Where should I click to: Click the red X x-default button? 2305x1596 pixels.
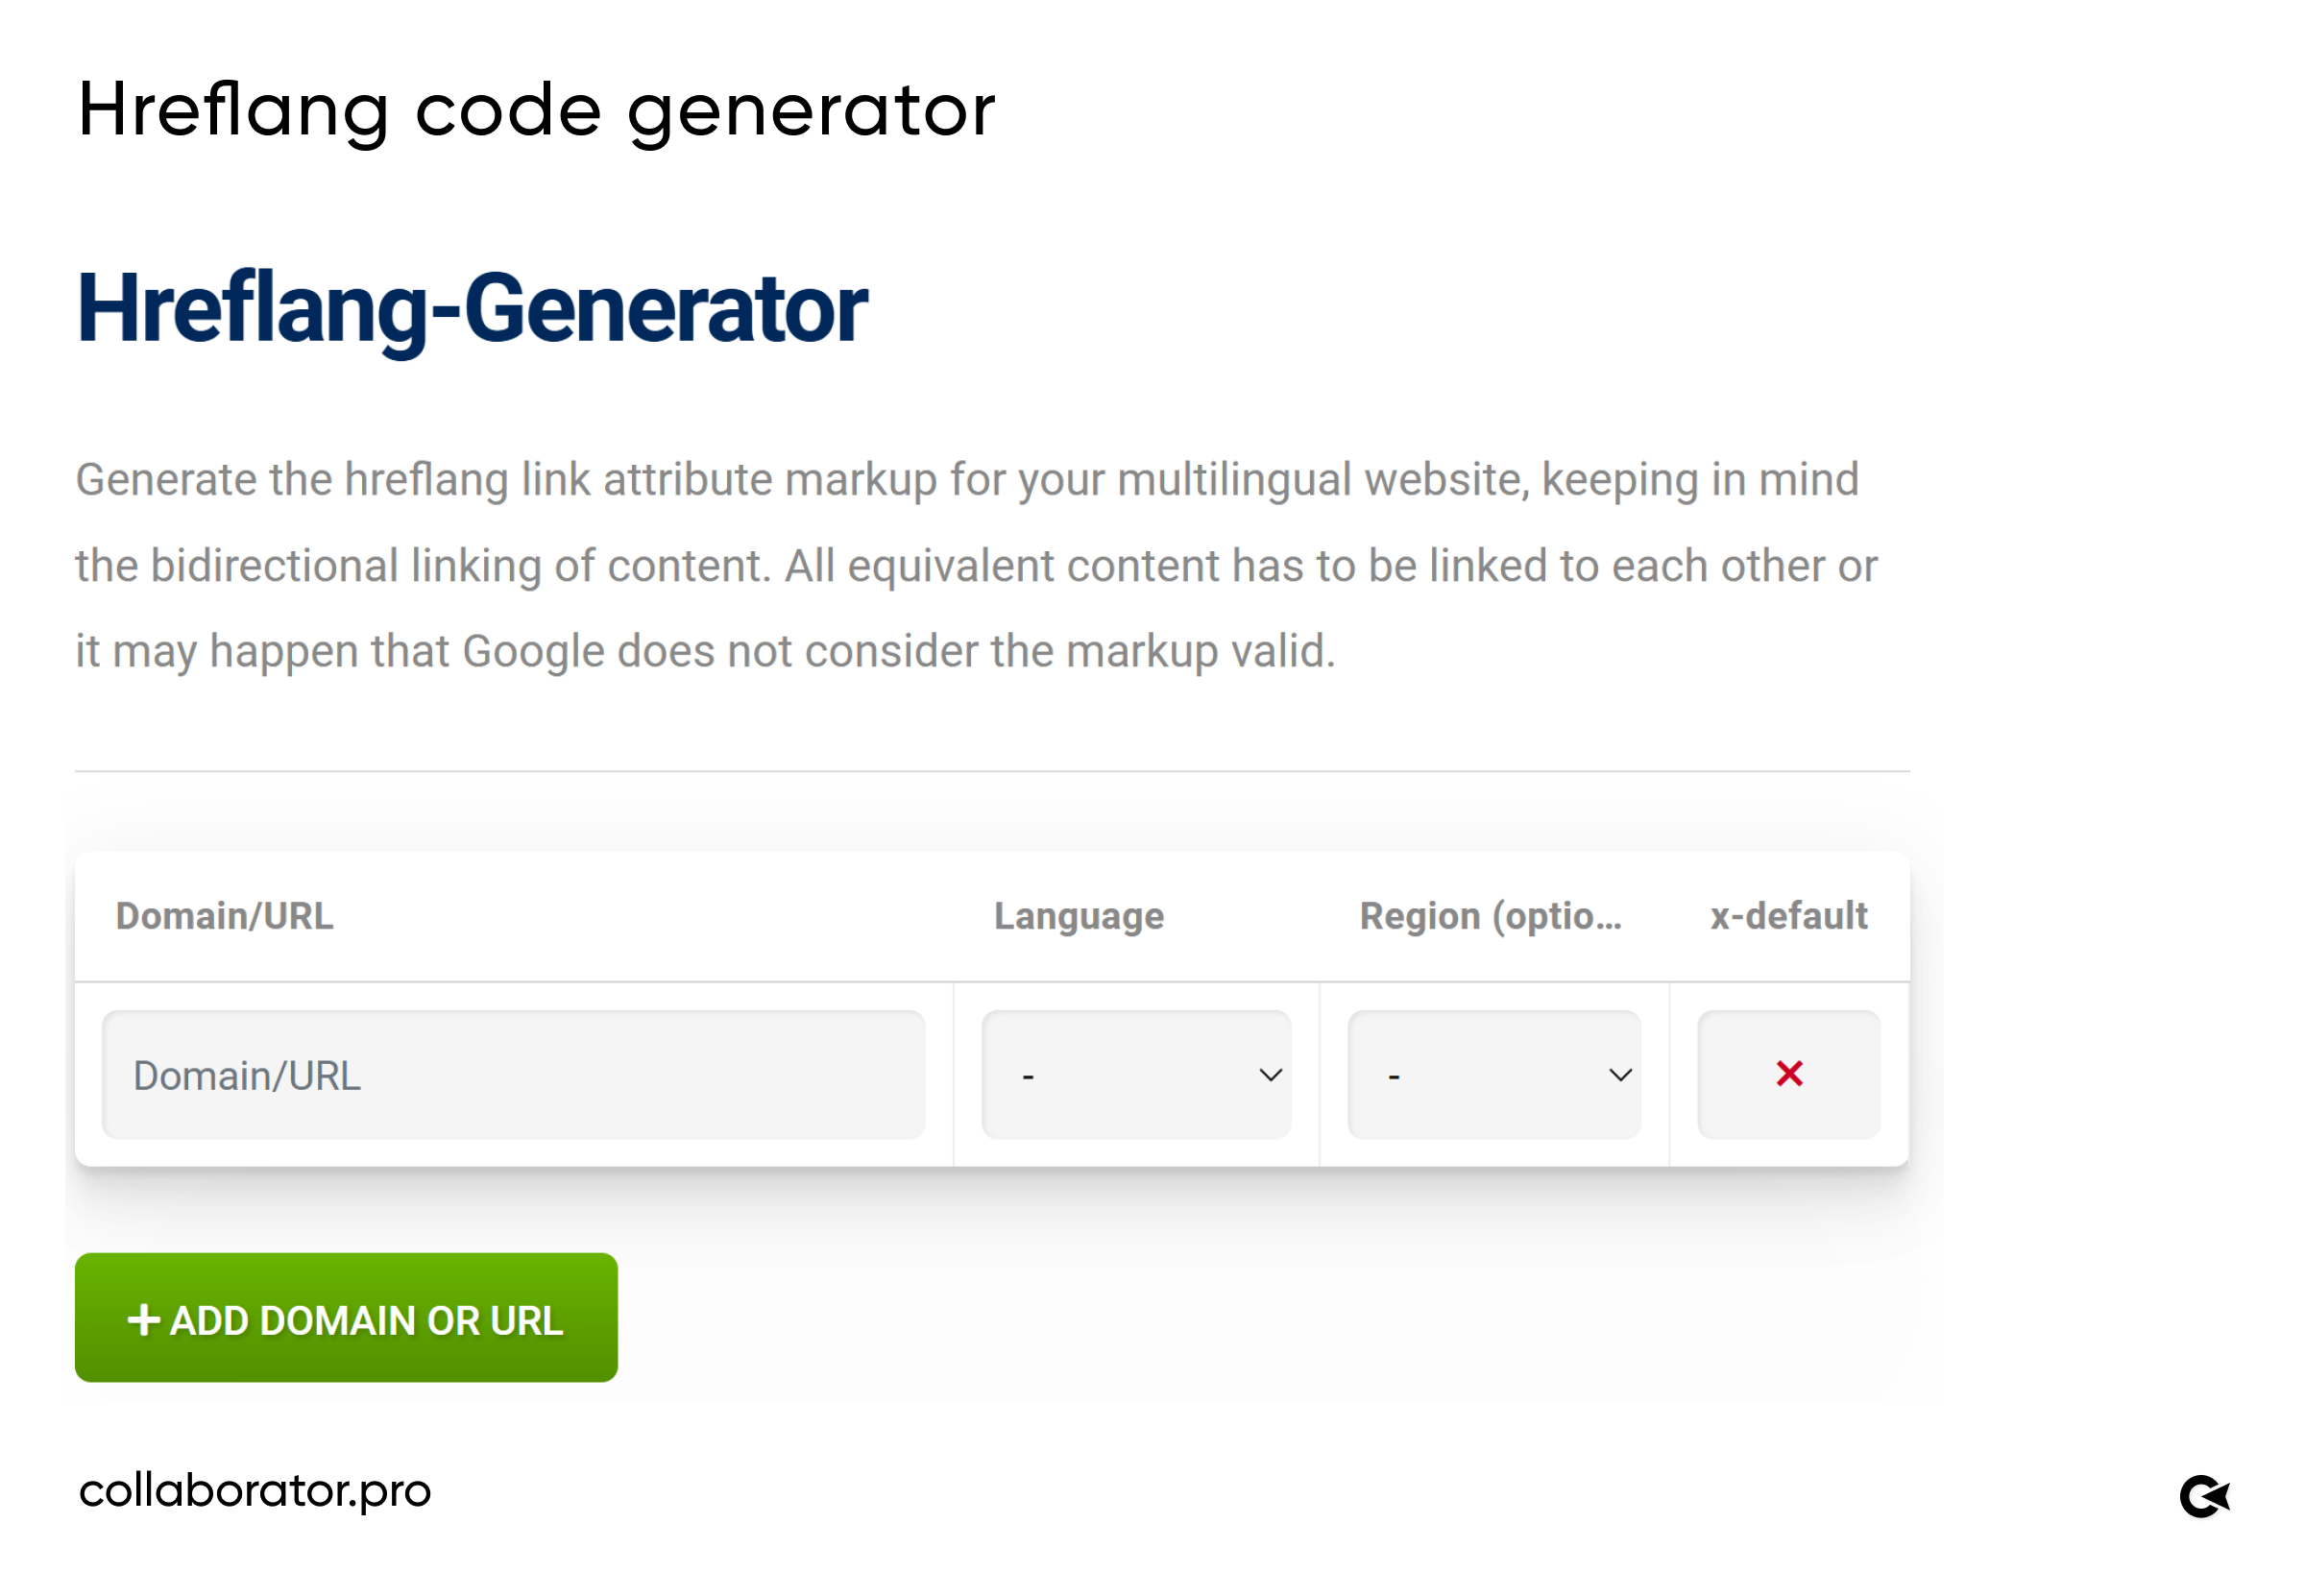tap(1788, 1074)
